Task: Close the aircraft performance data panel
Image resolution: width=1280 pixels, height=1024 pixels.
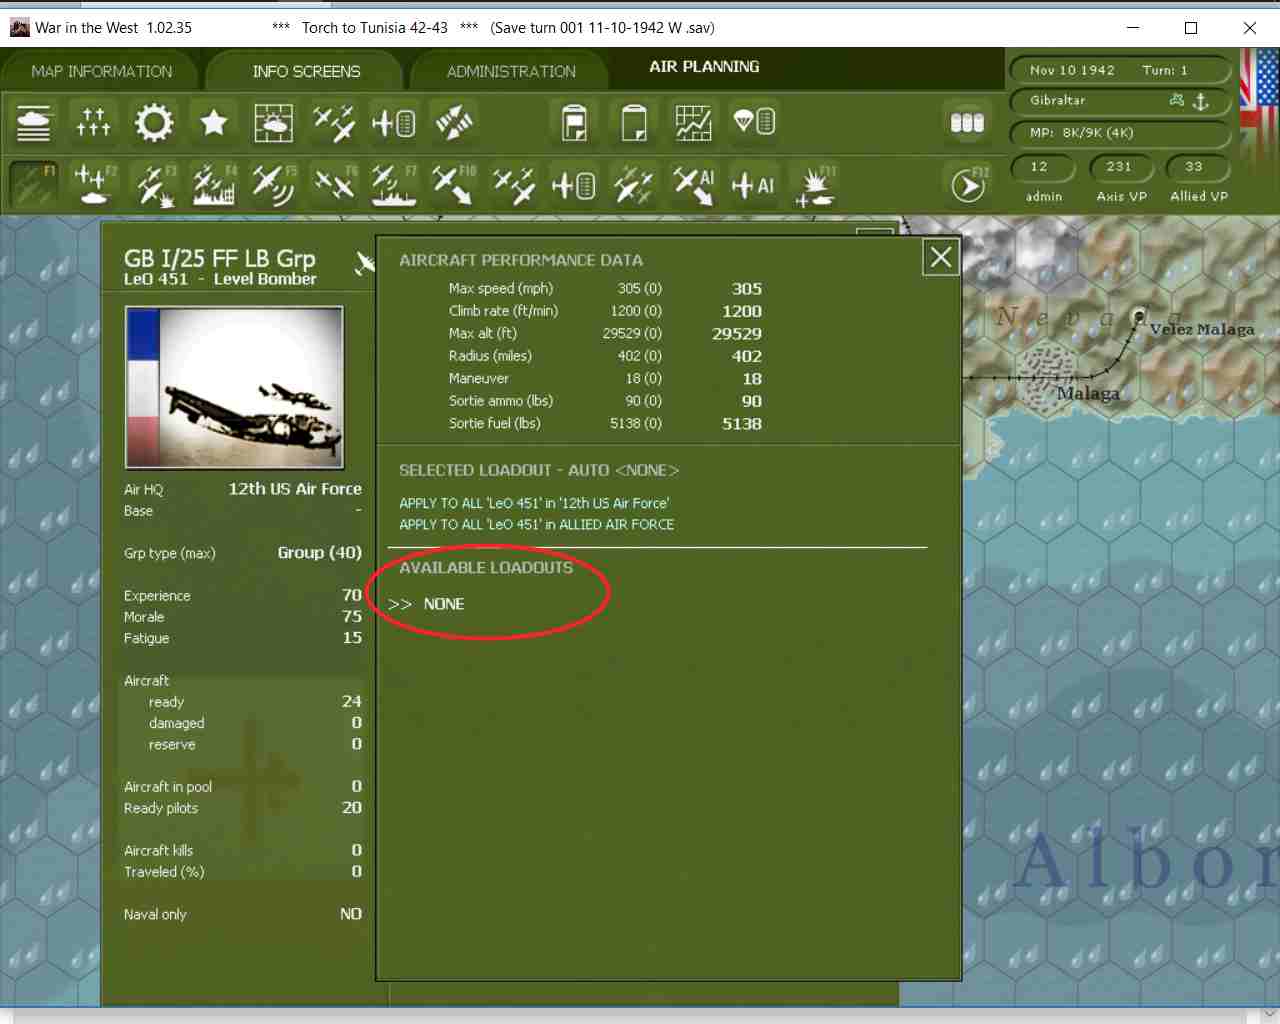Action: [941, 258]
